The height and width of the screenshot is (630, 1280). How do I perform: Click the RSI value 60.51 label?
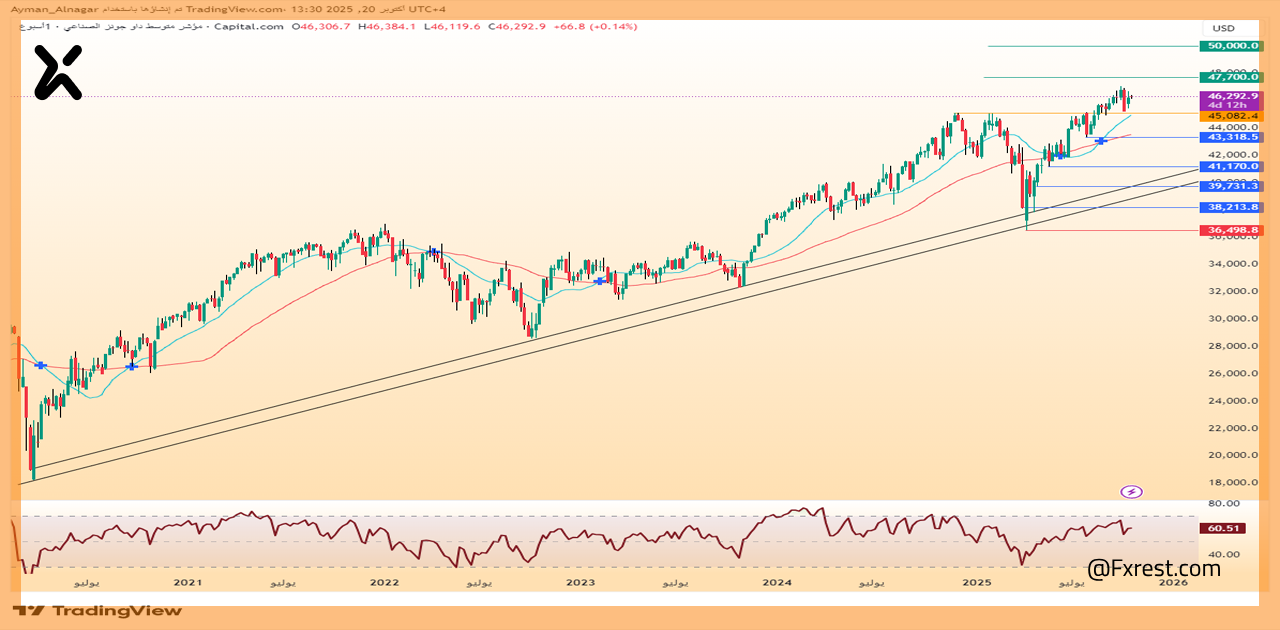pos(1224,528)
